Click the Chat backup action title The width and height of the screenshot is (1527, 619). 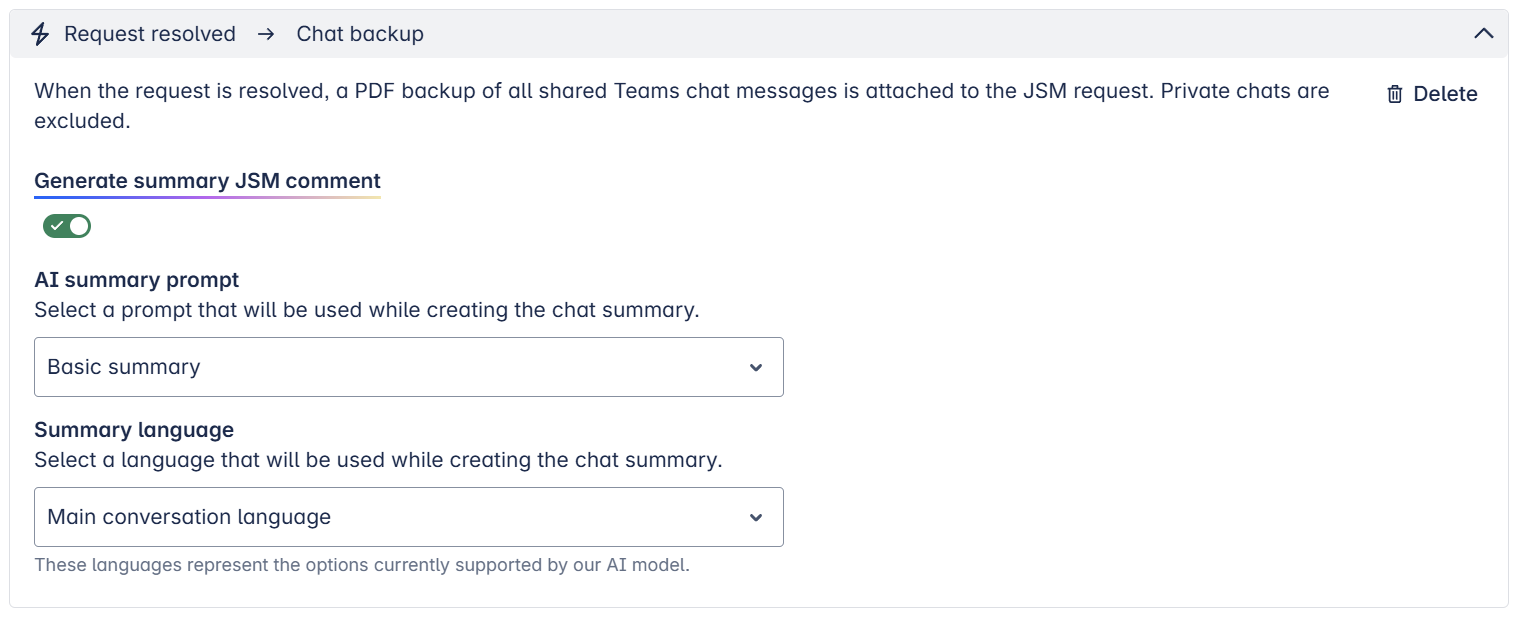pyautogui.click(x=360, y=34)
